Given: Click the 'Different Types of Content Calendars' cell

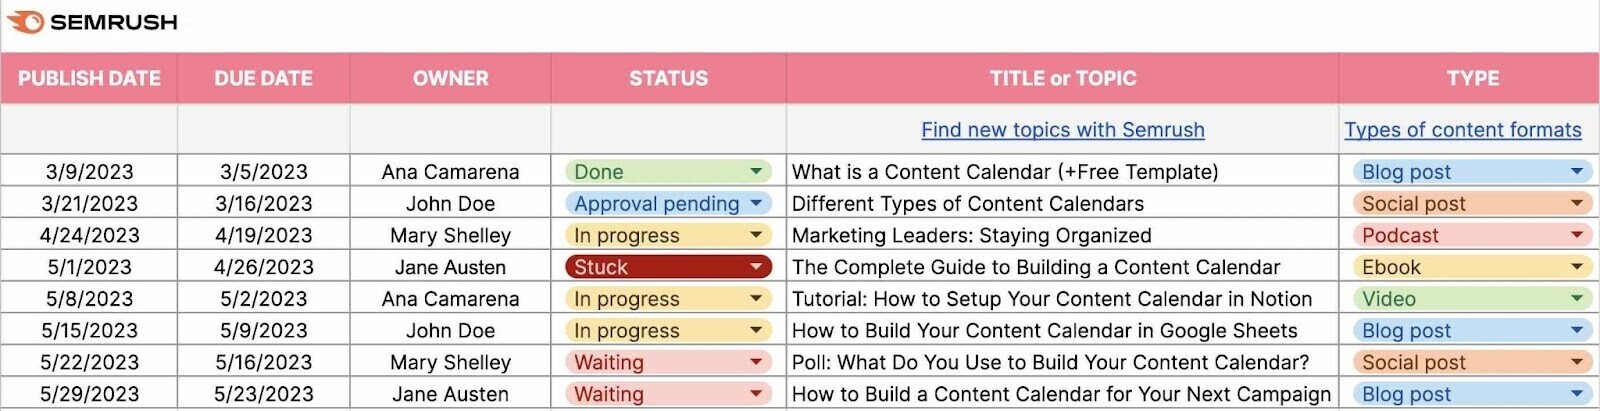Looking at the screenshot, I should pos(967,203).
